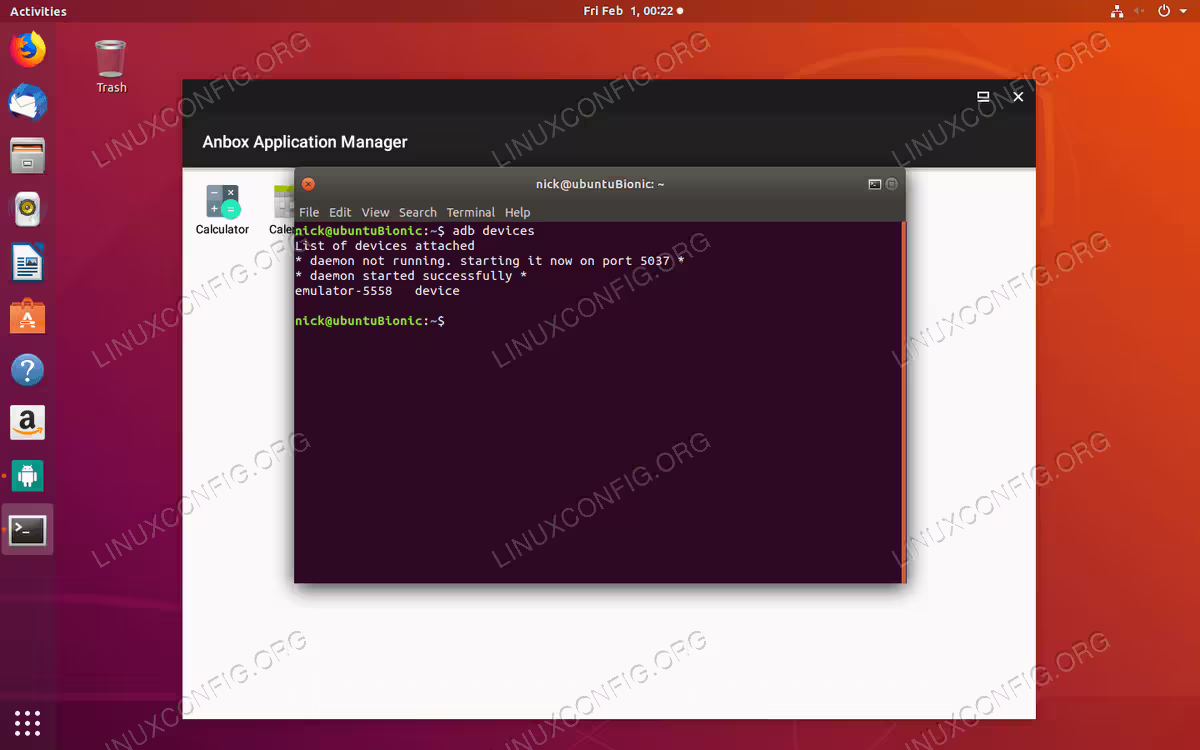Click the terminal vertical scrollbar
The width and height of the screenshot is (1200, 750).
903,401
